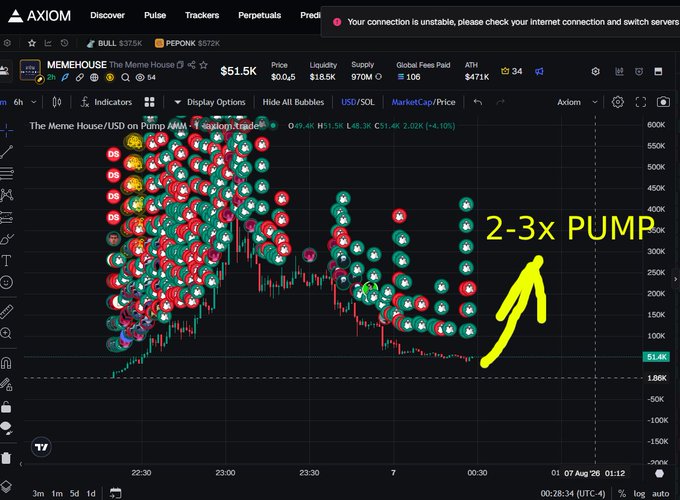Viewport: 680px width, 500px height.
Task: Open the chart-line icon in the ticker bar
Action: pos(48,43)
